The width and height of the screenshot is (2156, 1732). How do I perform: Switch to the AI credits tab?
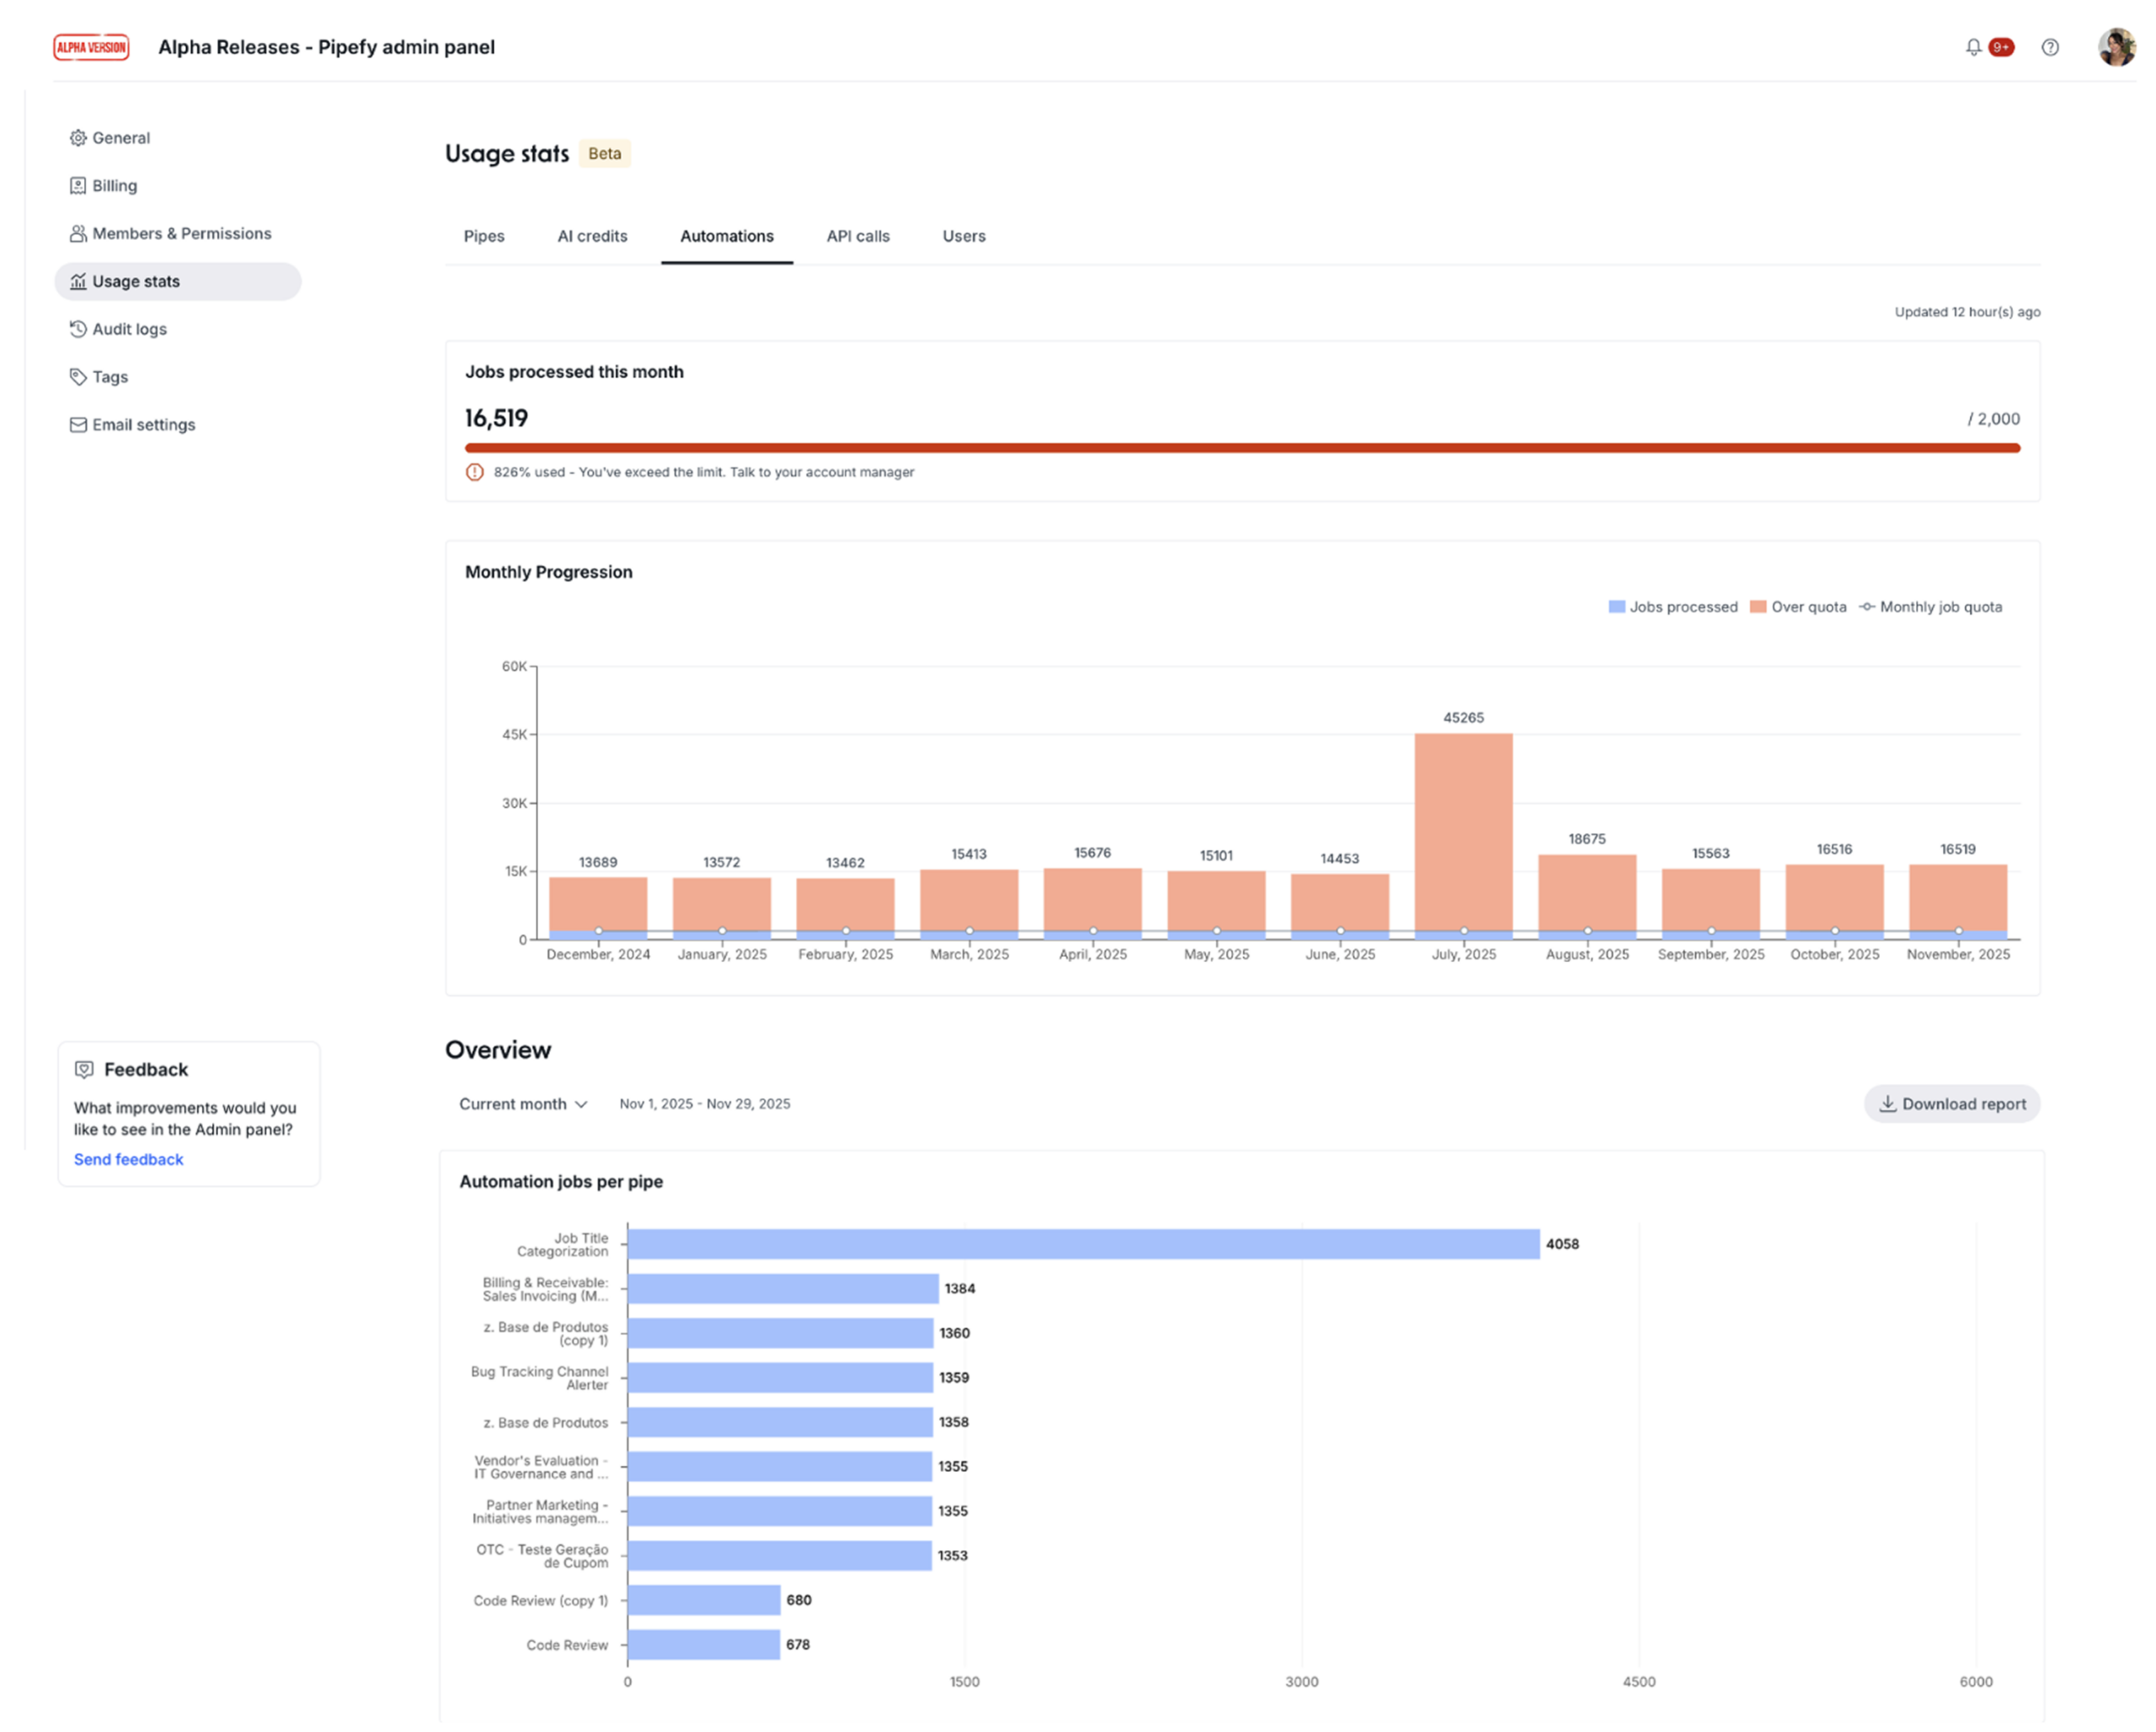(592, 236)
